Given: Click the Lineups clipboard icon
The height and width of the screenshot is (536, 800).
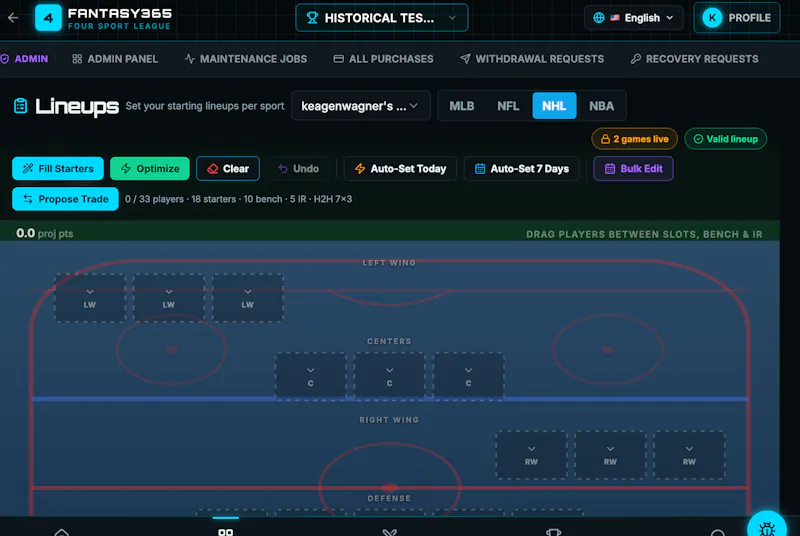Looking at the screenshot, I should tap(20, 106).
